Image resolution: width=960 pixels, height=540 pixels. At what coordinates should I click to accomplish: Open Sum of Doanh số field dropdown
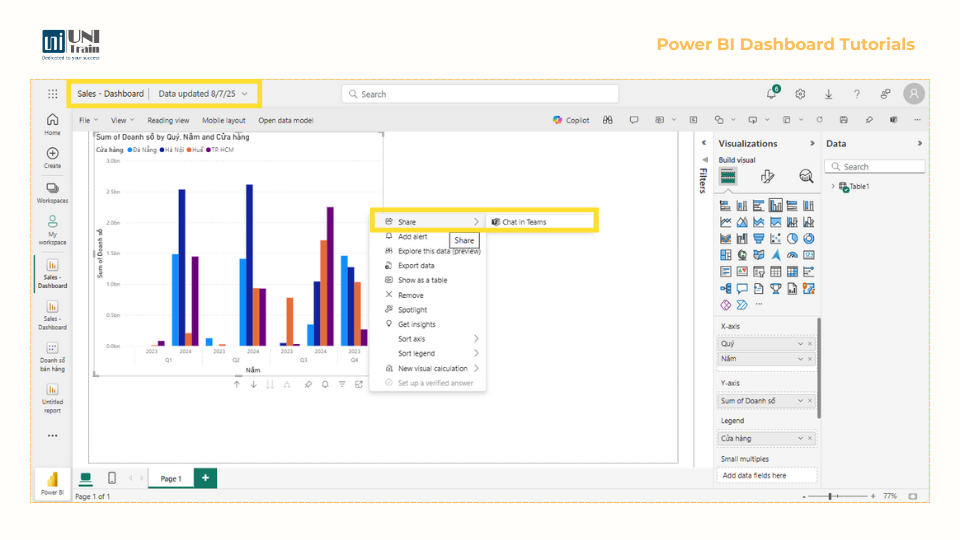(800, 400)
